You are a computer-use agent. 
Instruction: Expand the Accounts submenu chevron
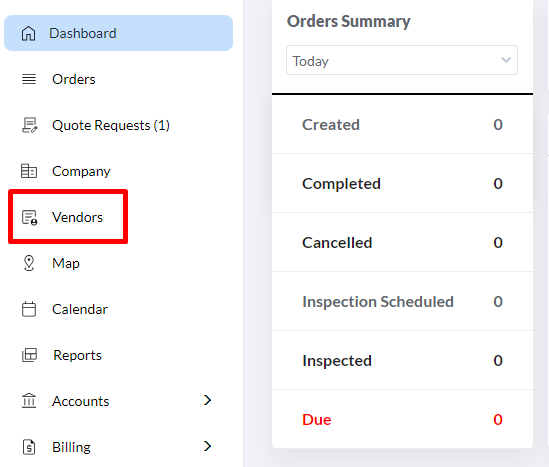pyautogui.click(x=207, y=400)
